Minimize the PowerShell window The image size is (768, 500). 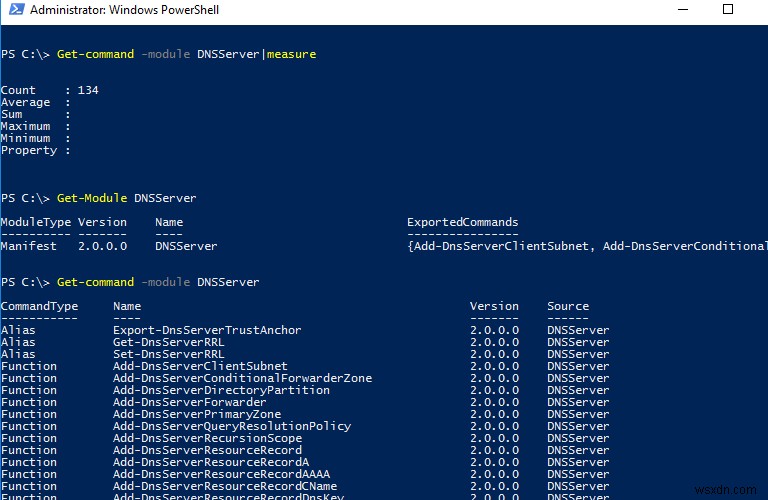pyautogui.click(x=683, y=9)
